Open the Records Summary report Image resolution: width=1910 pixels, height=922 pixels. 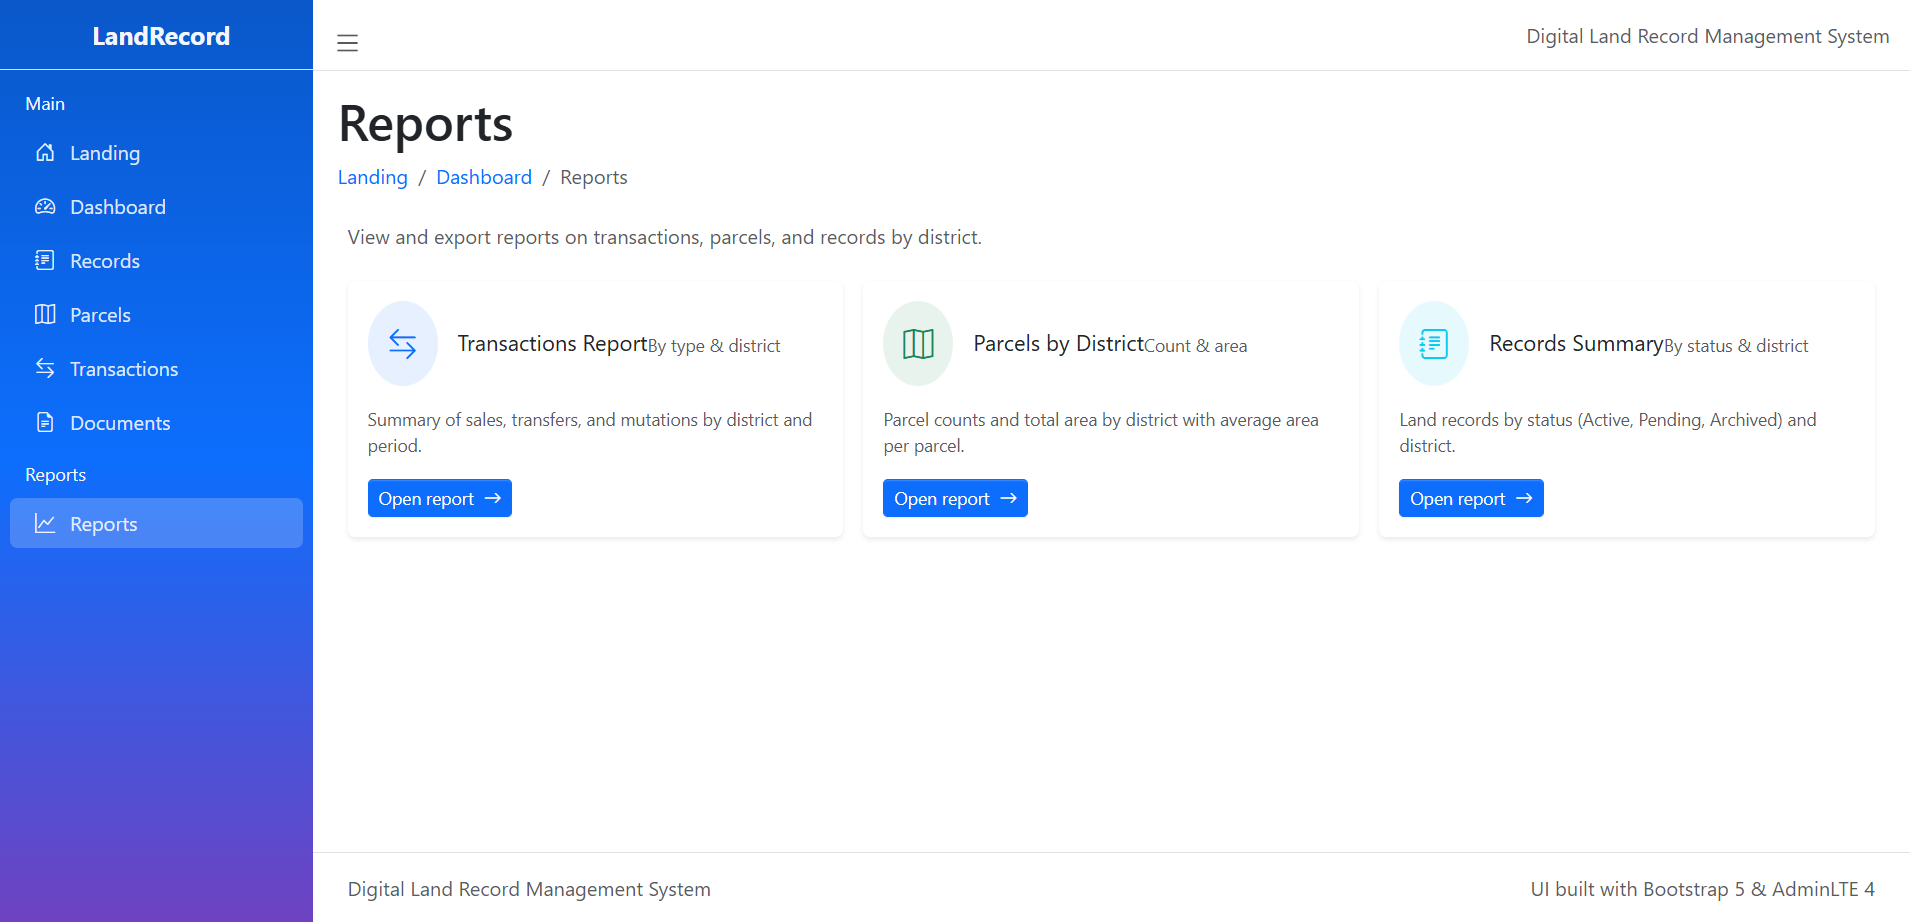(x=1470, y=498)
